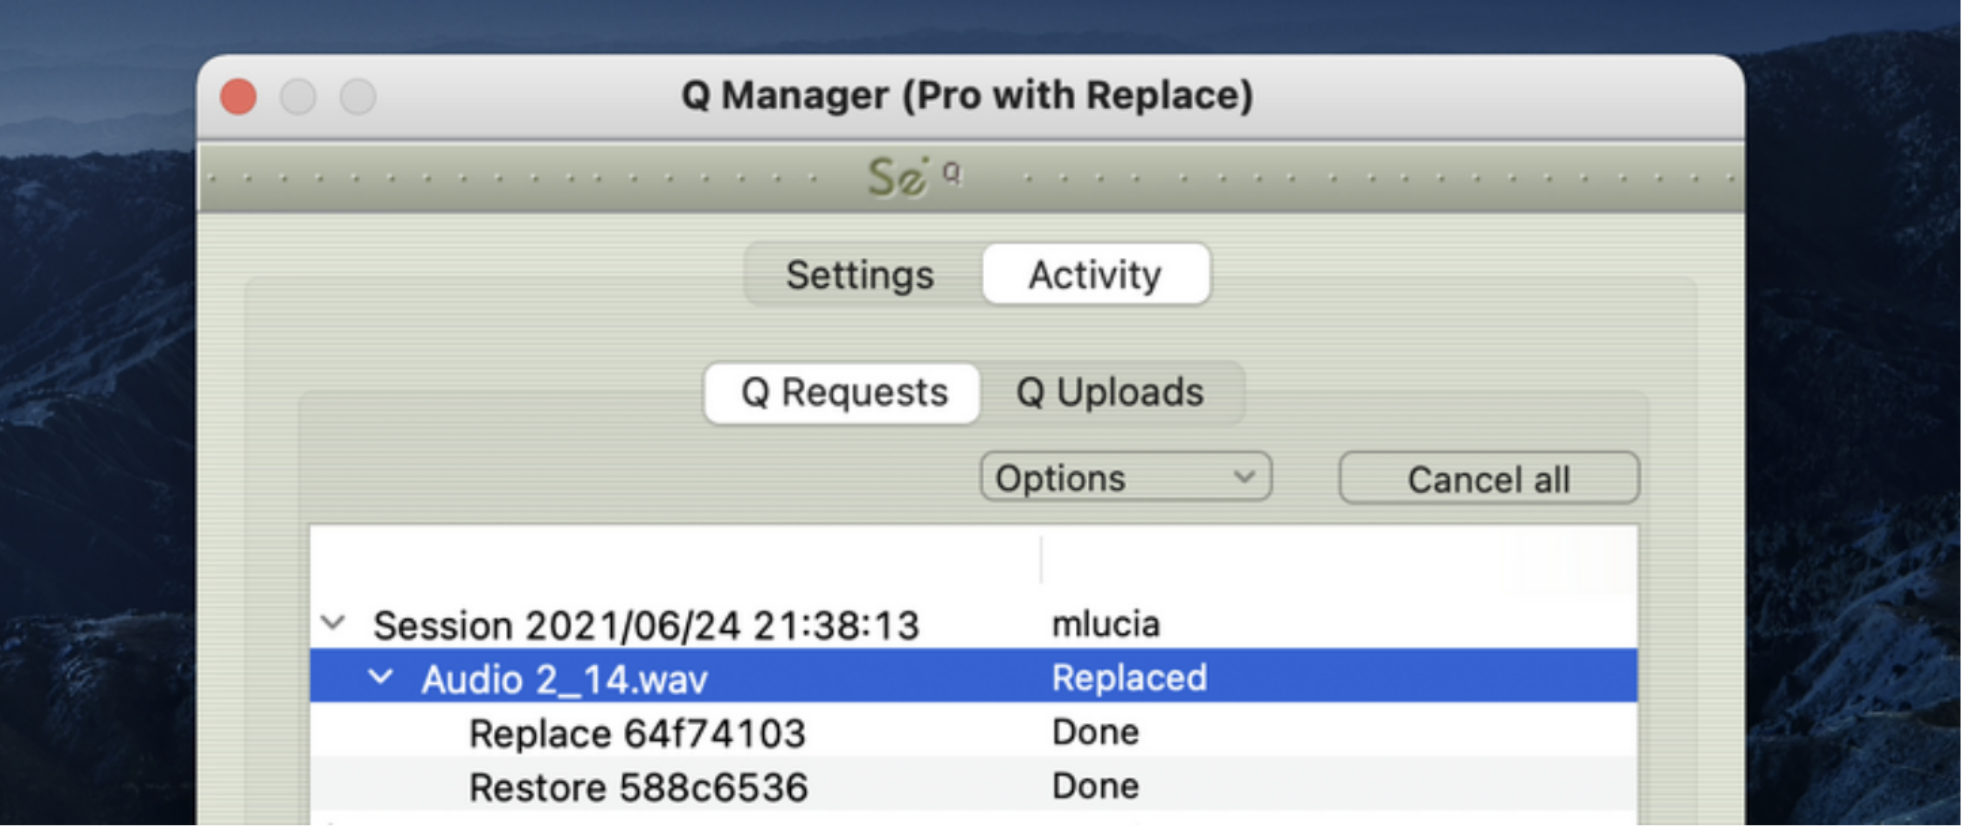1962x826 pixels.
Task: Click the Replaced status cell
Action: (1129, 678)
